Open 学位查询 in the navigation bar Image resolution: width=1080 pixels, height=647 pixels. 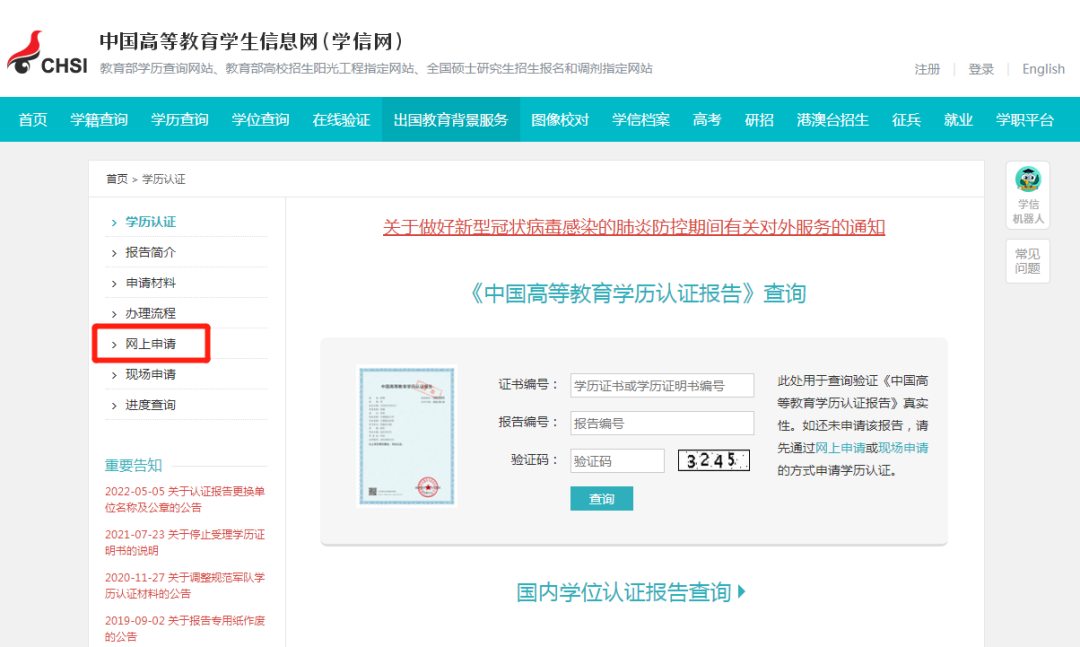pyautogui.click(x=260, y=120)
